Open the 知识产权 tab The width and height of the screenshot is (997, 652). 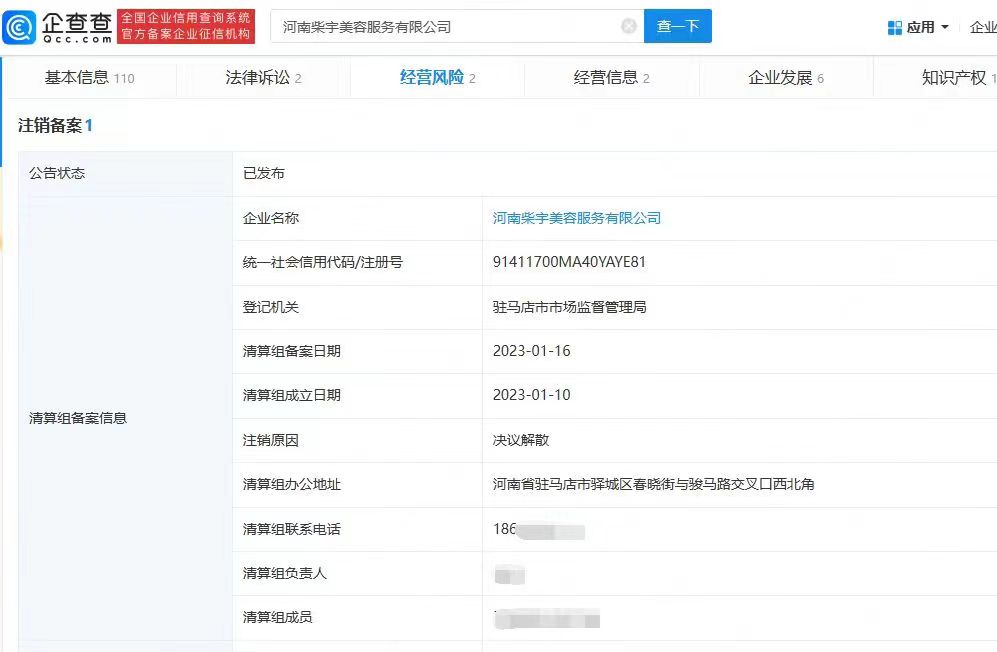[x=959, y=78]
